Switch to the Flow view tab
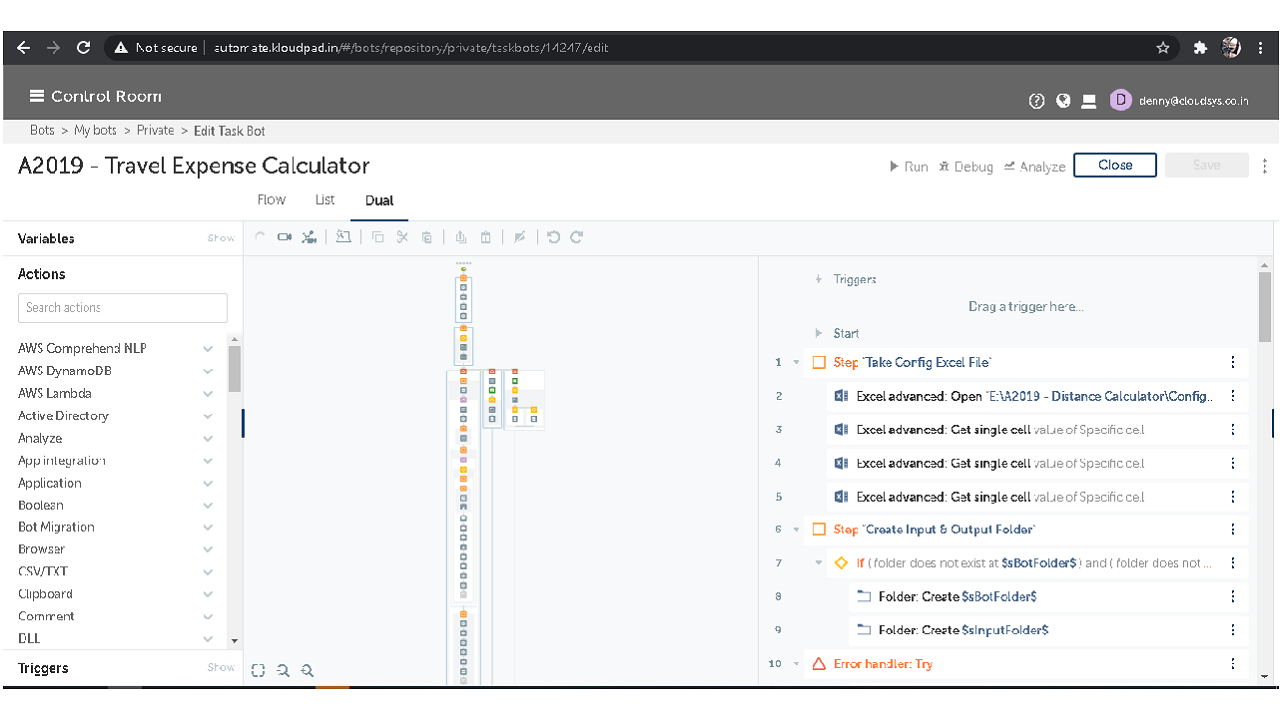Image resolution: width=1280 pixels, height=720 pixels. coord(271,200)
